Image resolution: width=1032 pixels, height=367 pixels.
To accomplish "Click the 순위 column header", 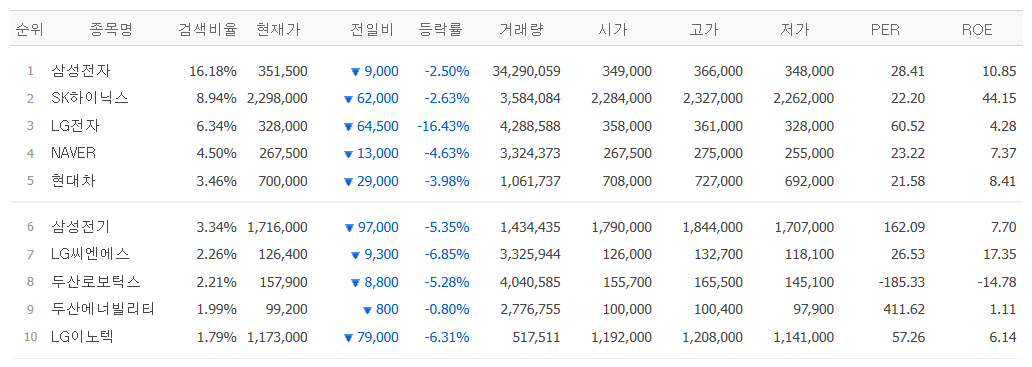I will [30, 30].
